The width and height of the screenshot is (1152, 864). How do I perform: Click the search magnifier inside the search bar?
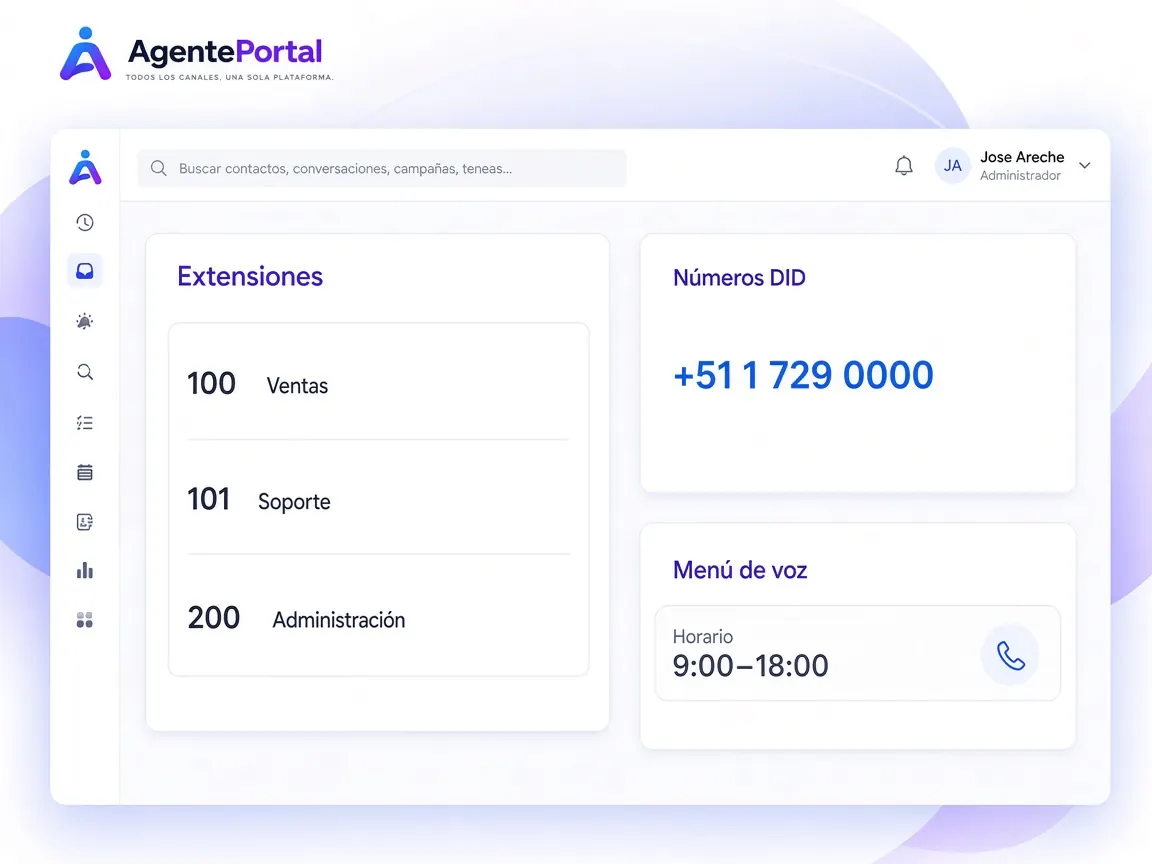(159, 168)
